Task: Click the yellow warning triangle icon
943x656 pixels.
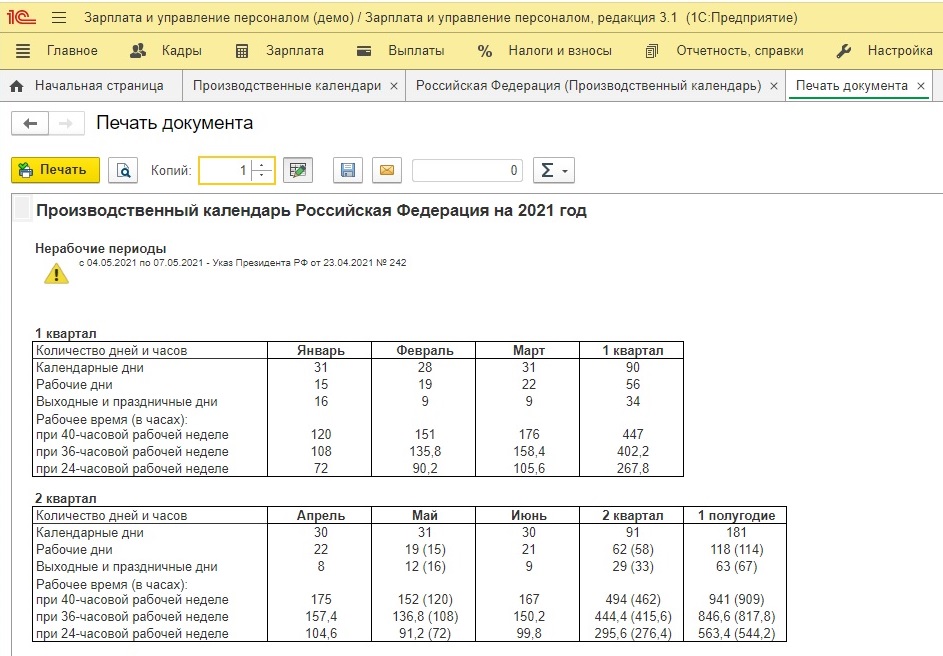Action: [x=57, y=274]
